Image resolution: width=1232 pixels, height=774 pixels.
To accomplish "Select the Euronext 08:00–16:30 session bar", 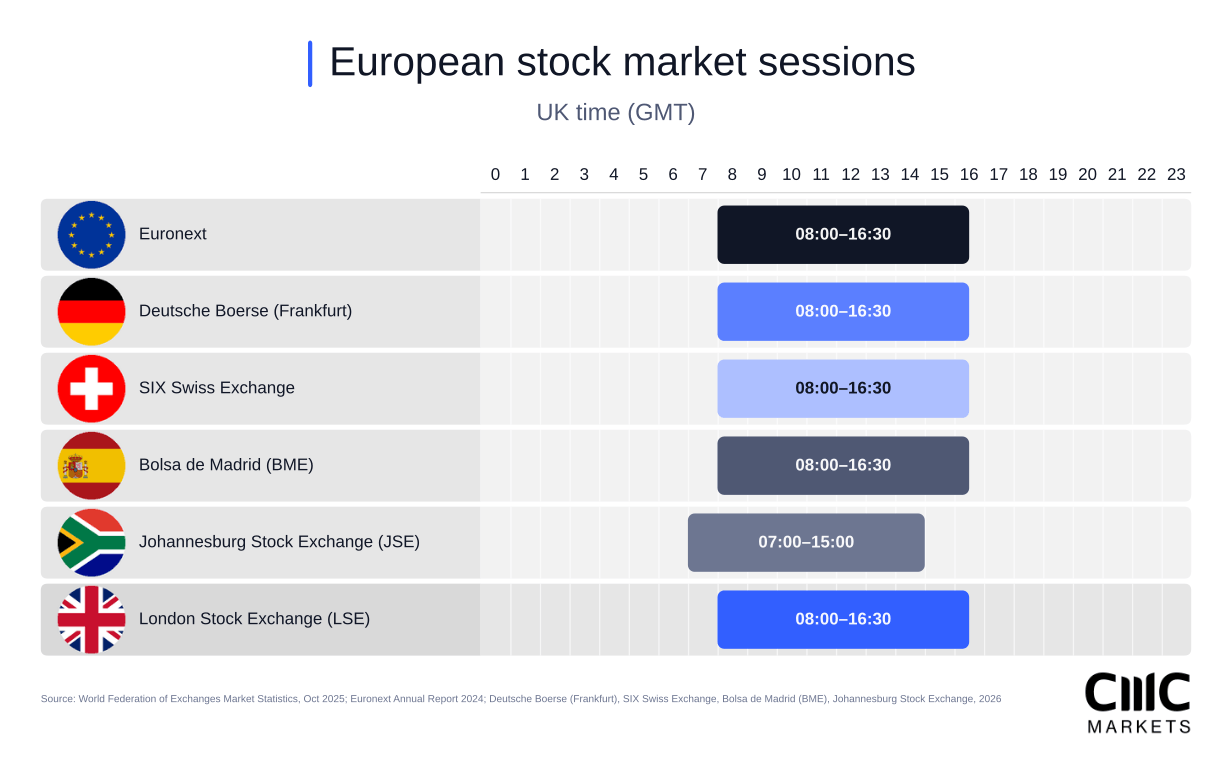I will pos(843,234).
